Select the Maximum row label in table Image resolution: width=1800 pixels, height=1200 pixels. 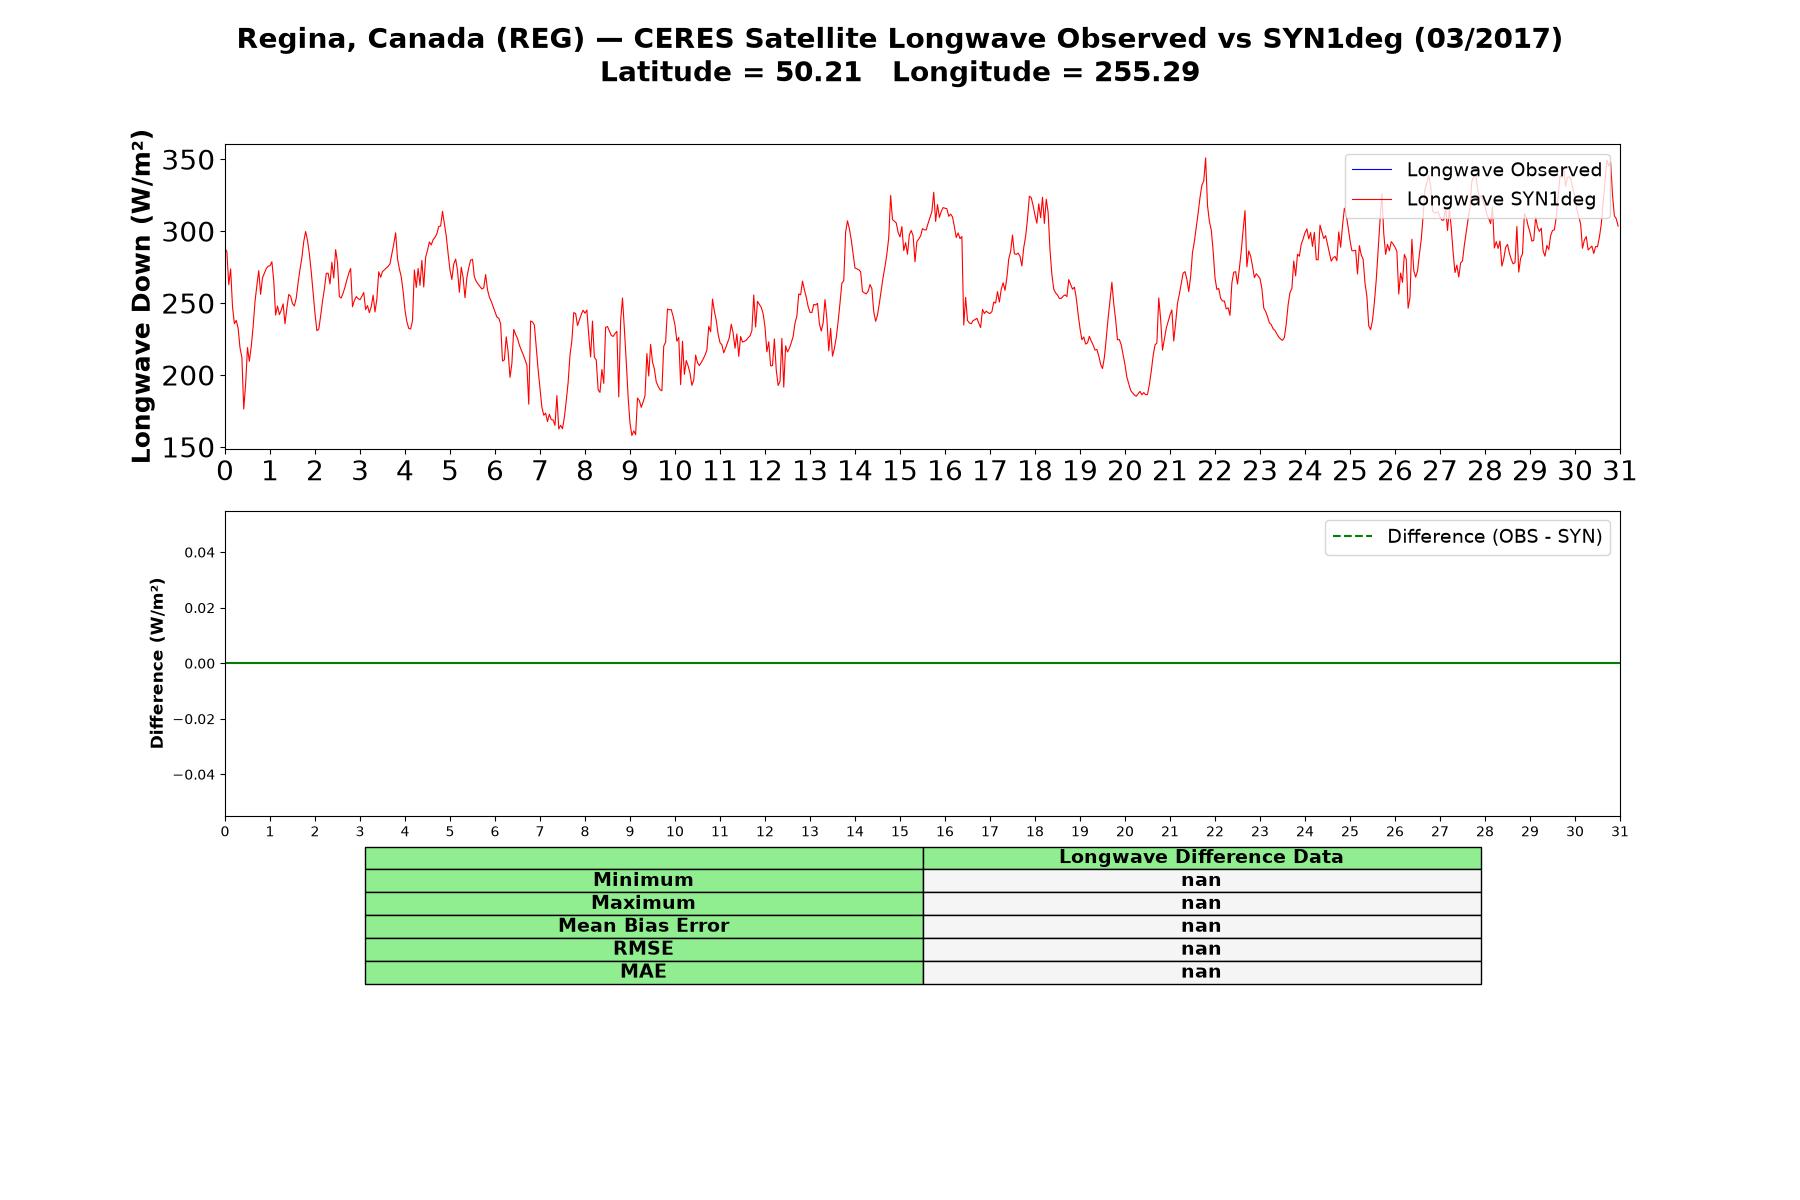point(643,903)
